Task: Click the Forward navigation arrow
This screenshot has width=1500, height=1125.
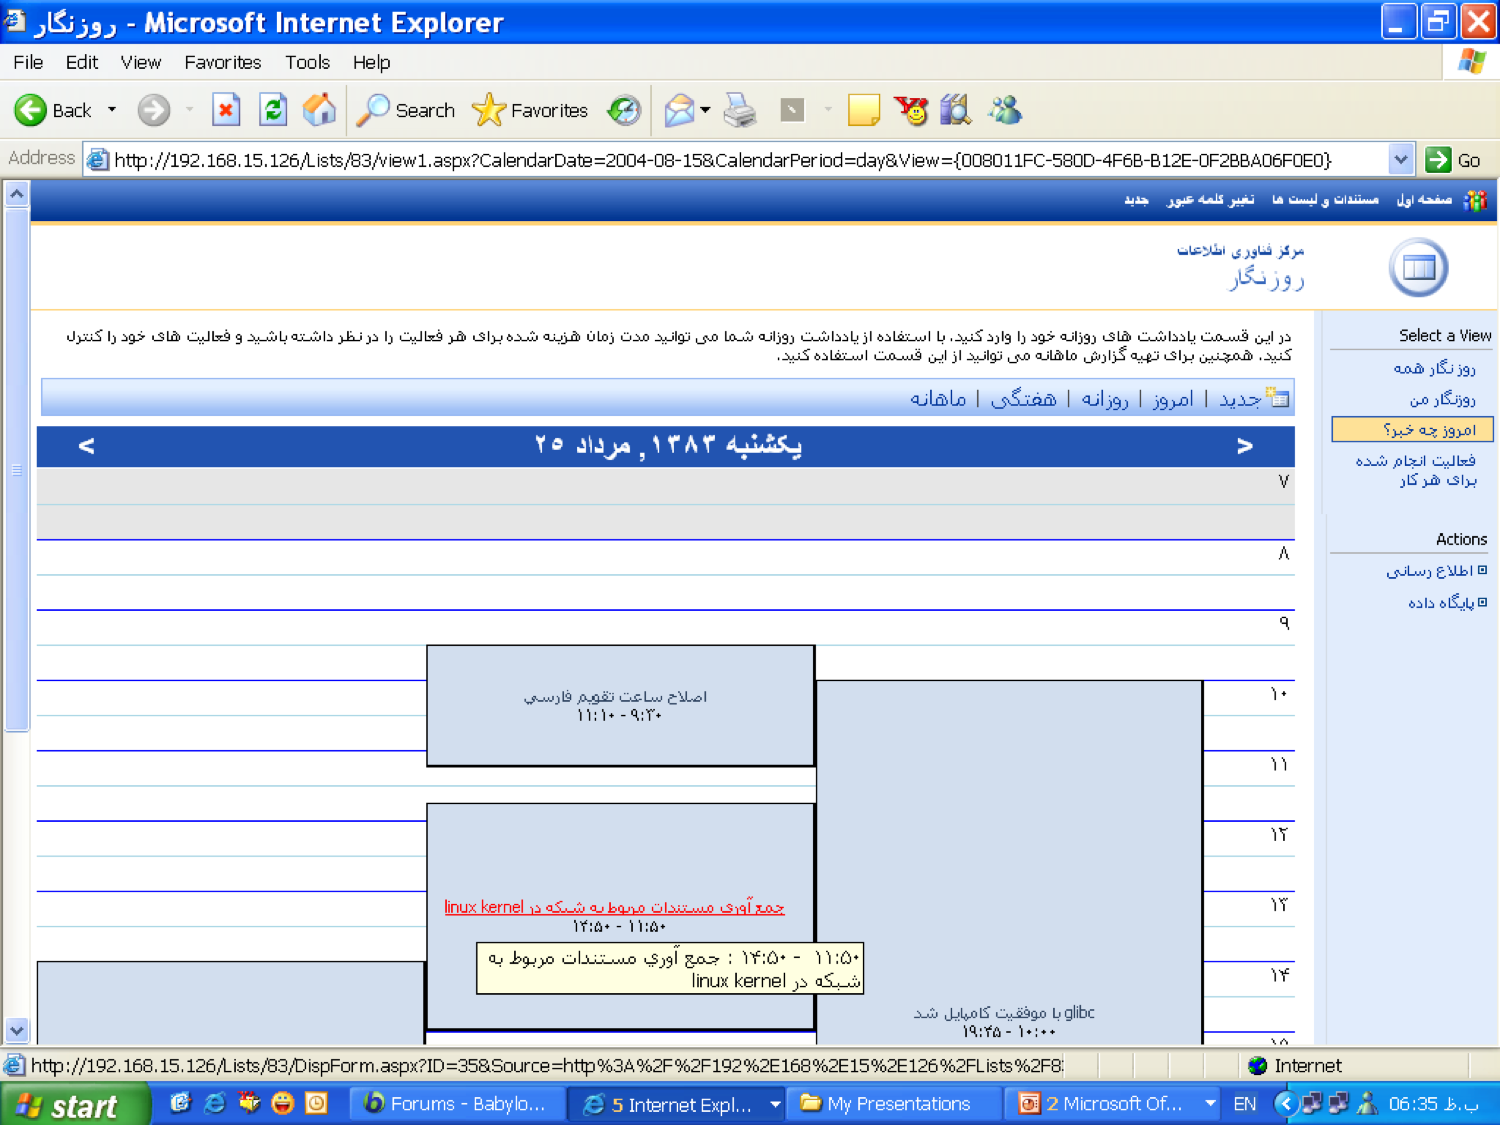Action: (154, 110)
